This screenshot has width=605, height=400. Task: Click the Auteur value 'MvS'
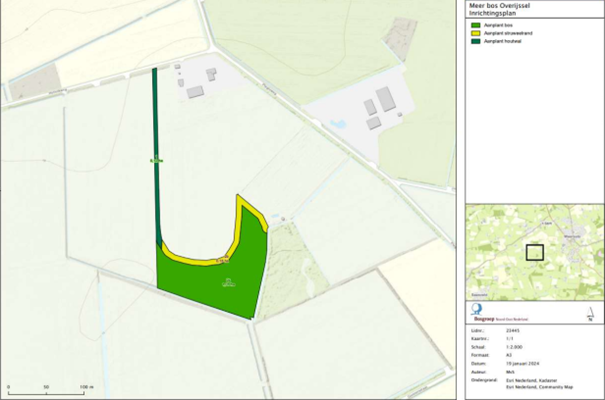(x=510, y=372)
